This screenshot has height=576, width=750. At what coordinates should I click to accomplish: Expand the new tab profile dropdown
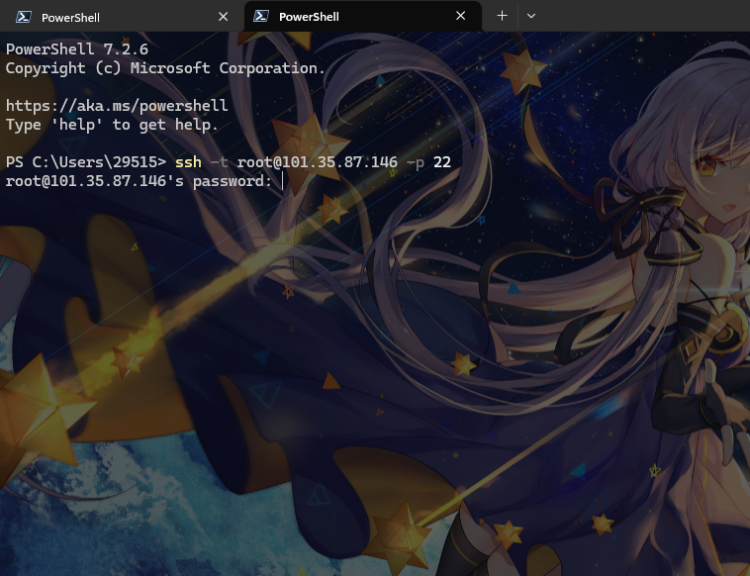point(531,16)
